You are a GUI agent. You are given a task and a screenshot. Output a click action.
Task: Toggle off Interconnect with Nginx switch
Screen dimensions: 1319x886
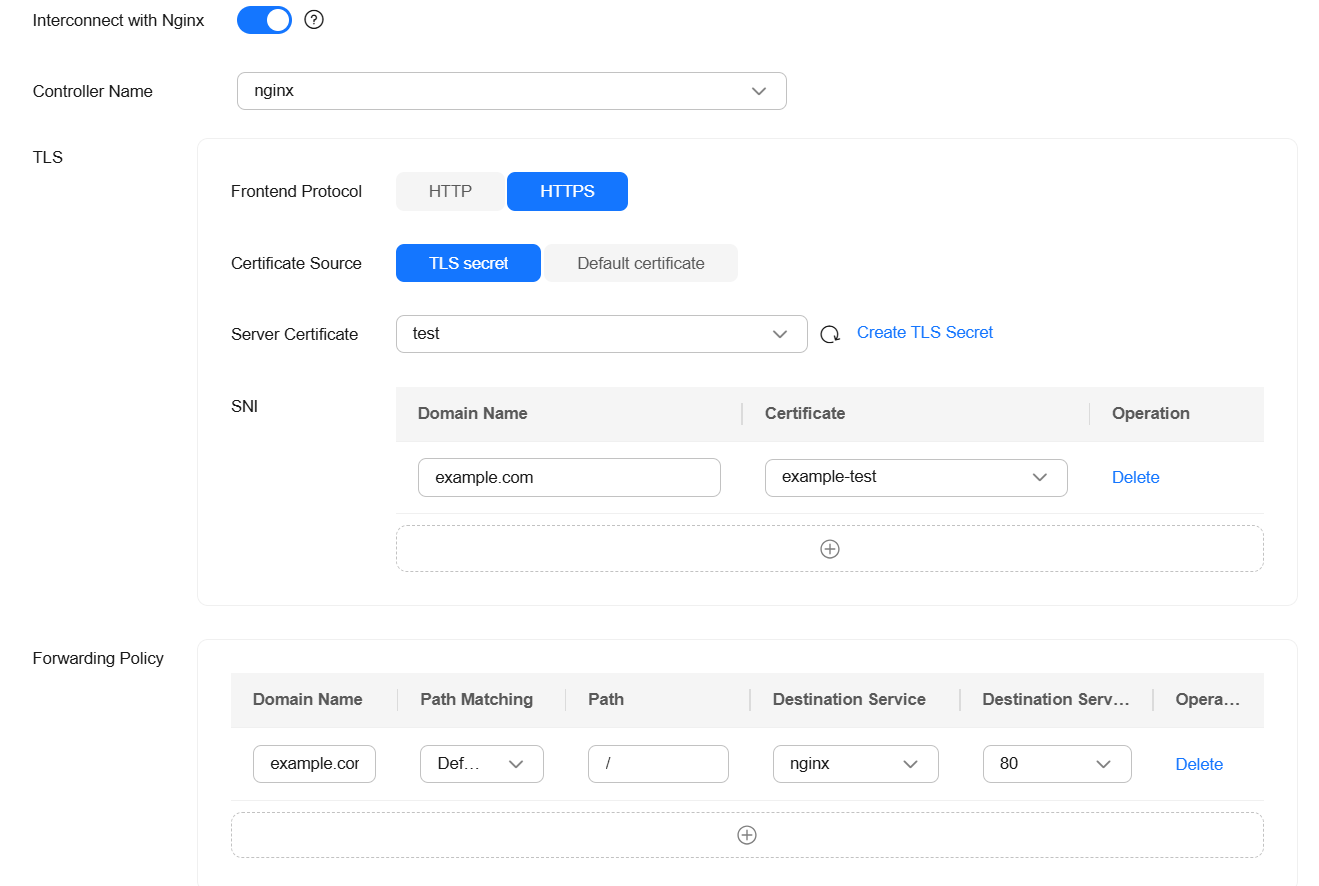point(264,20)
